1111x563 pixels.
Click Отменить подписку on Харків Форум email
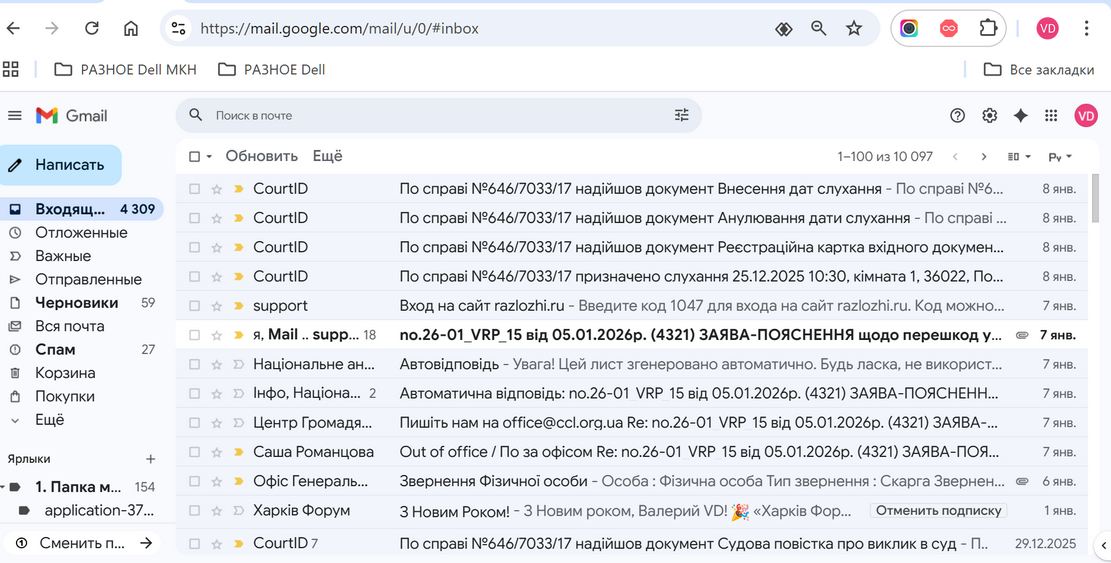[939, 511]
